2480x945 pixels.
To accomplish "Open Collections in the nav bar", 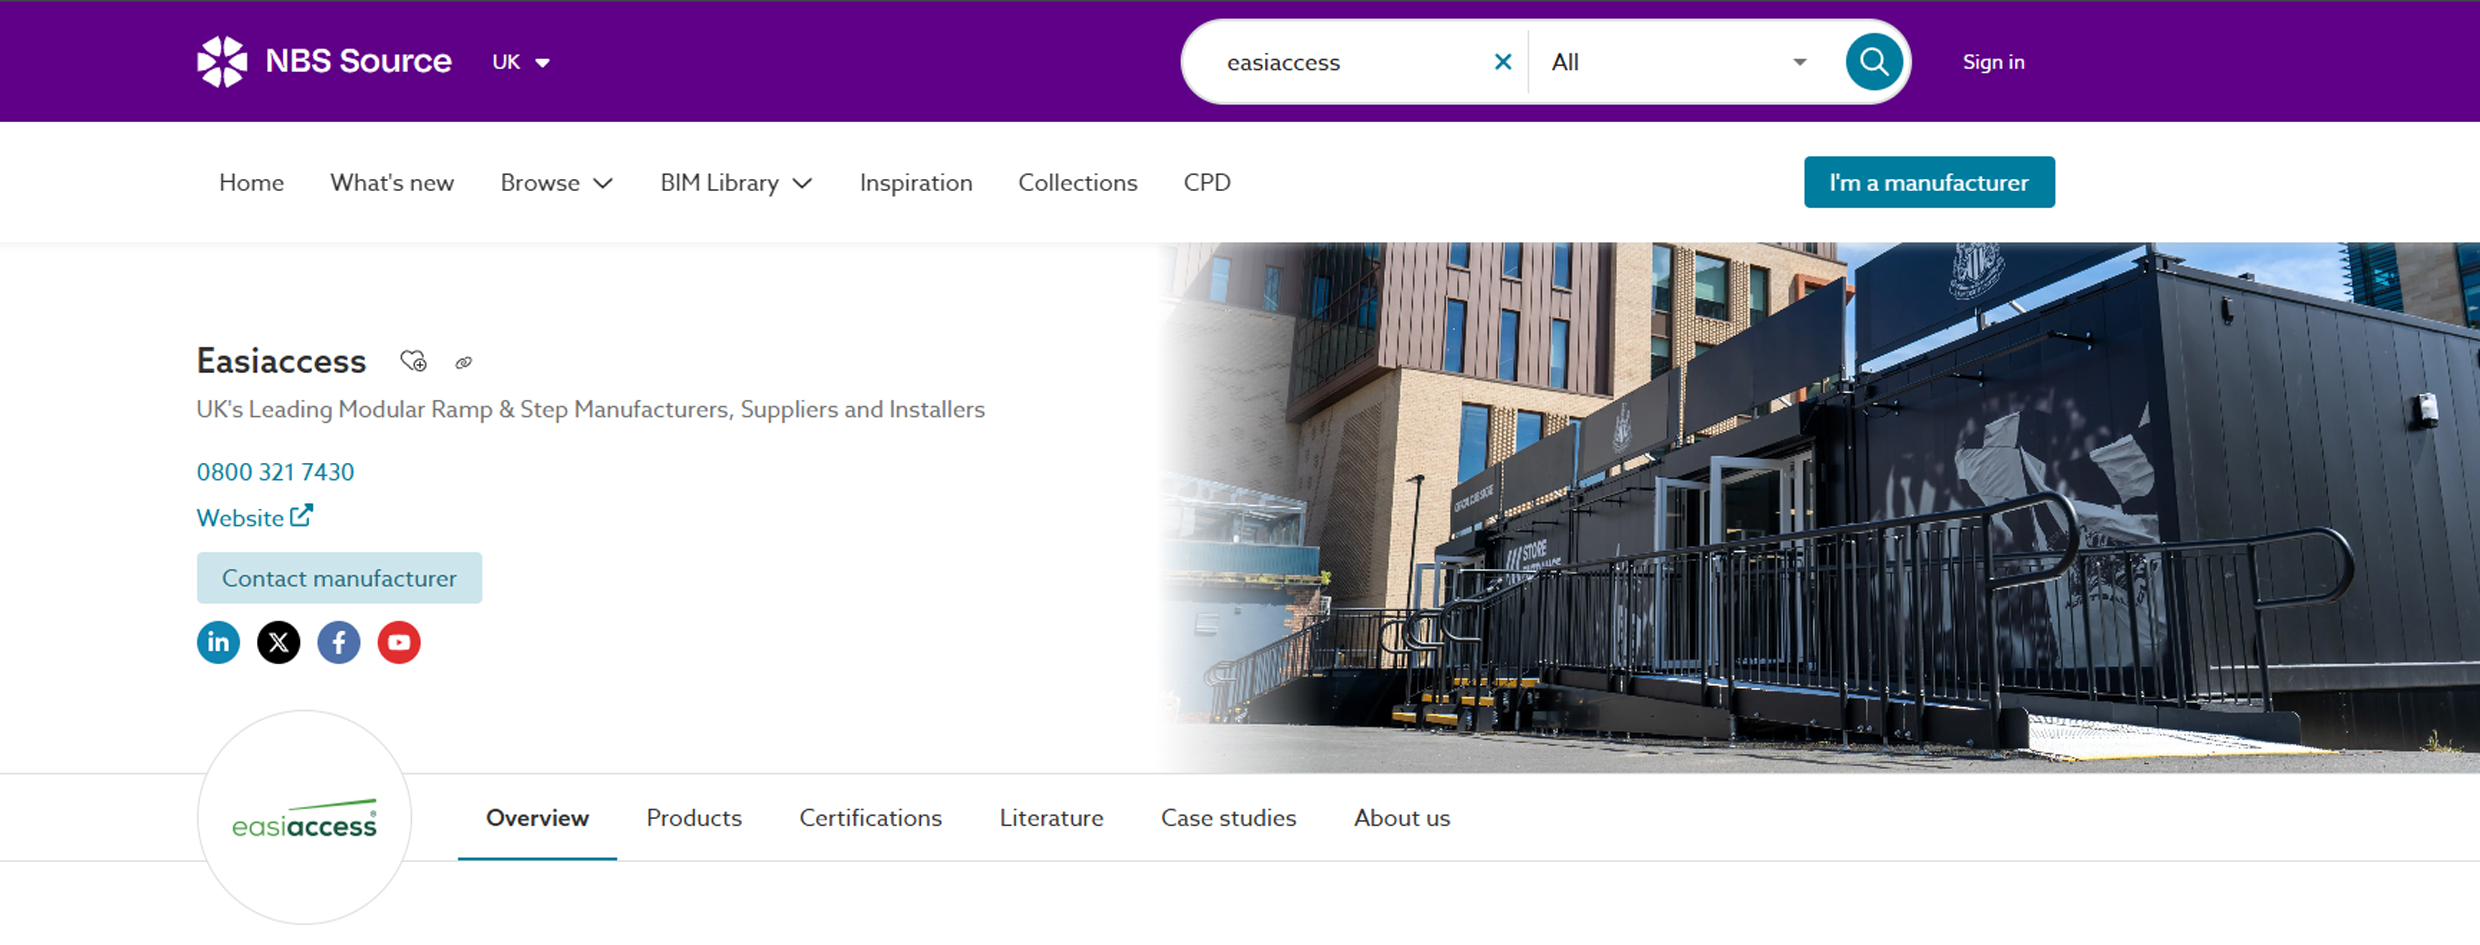I will tap(1078, 183).
